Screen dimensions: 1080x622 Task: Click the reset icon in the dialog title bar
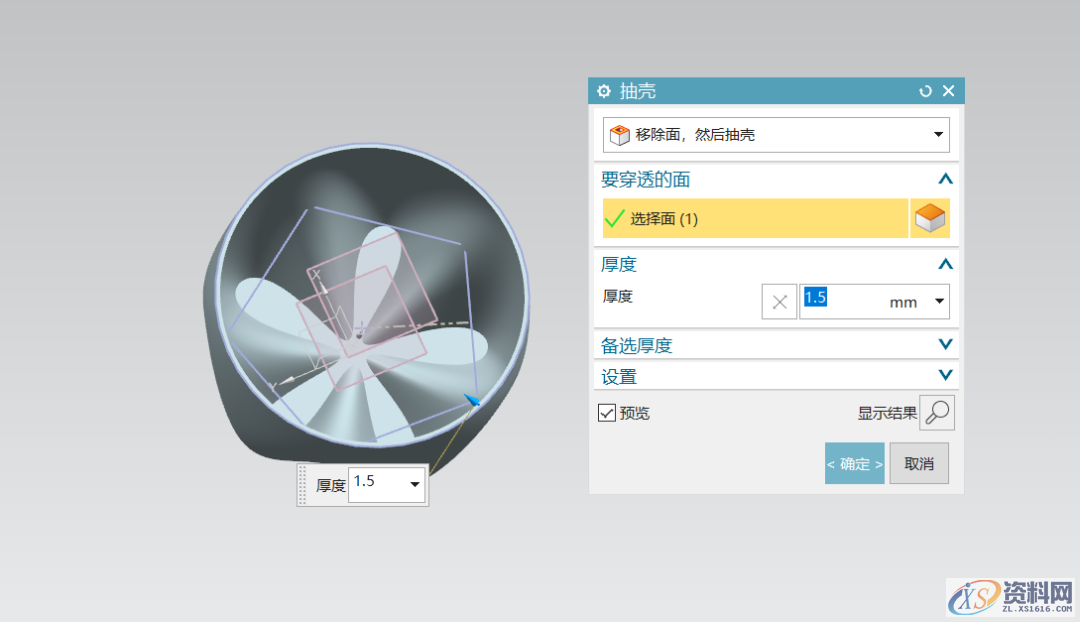click(x=925, y=91)
